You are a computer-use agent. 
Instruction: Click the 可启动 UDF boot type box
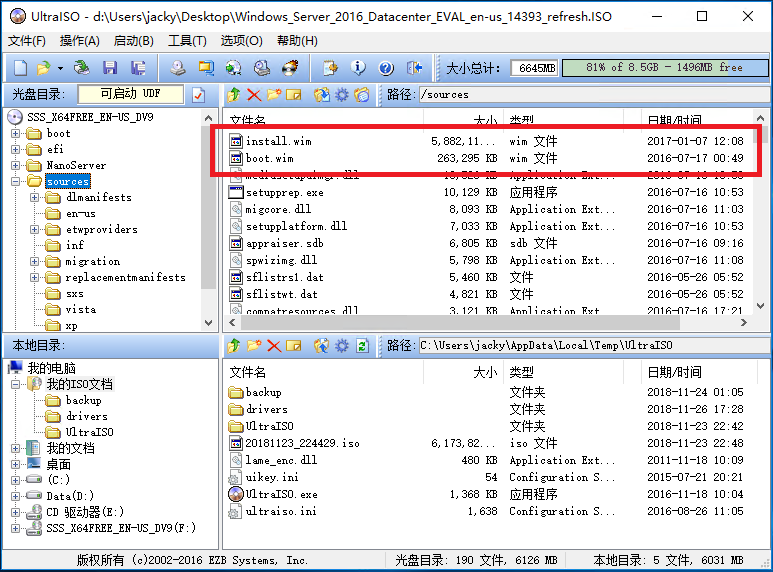point(131,94)
